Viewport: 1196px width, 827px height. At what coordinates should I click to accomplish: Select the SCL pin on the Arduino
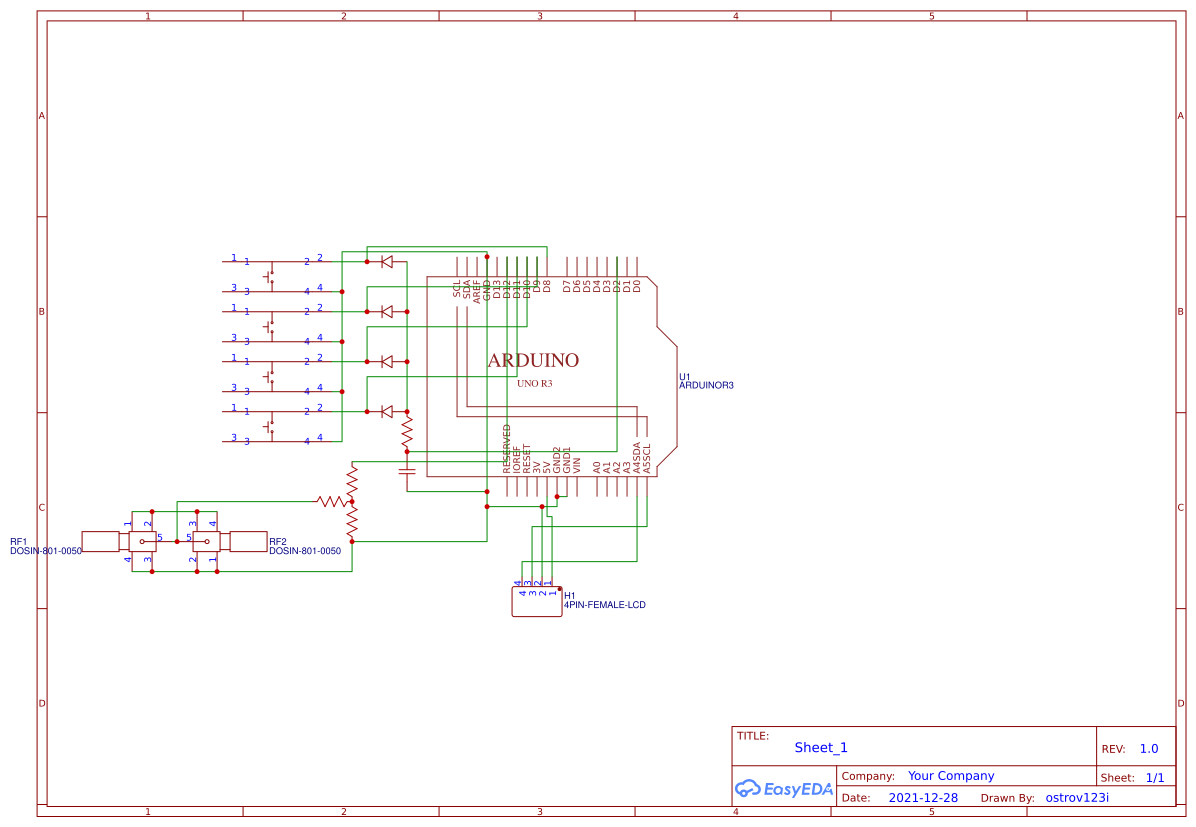pos(456,290)
